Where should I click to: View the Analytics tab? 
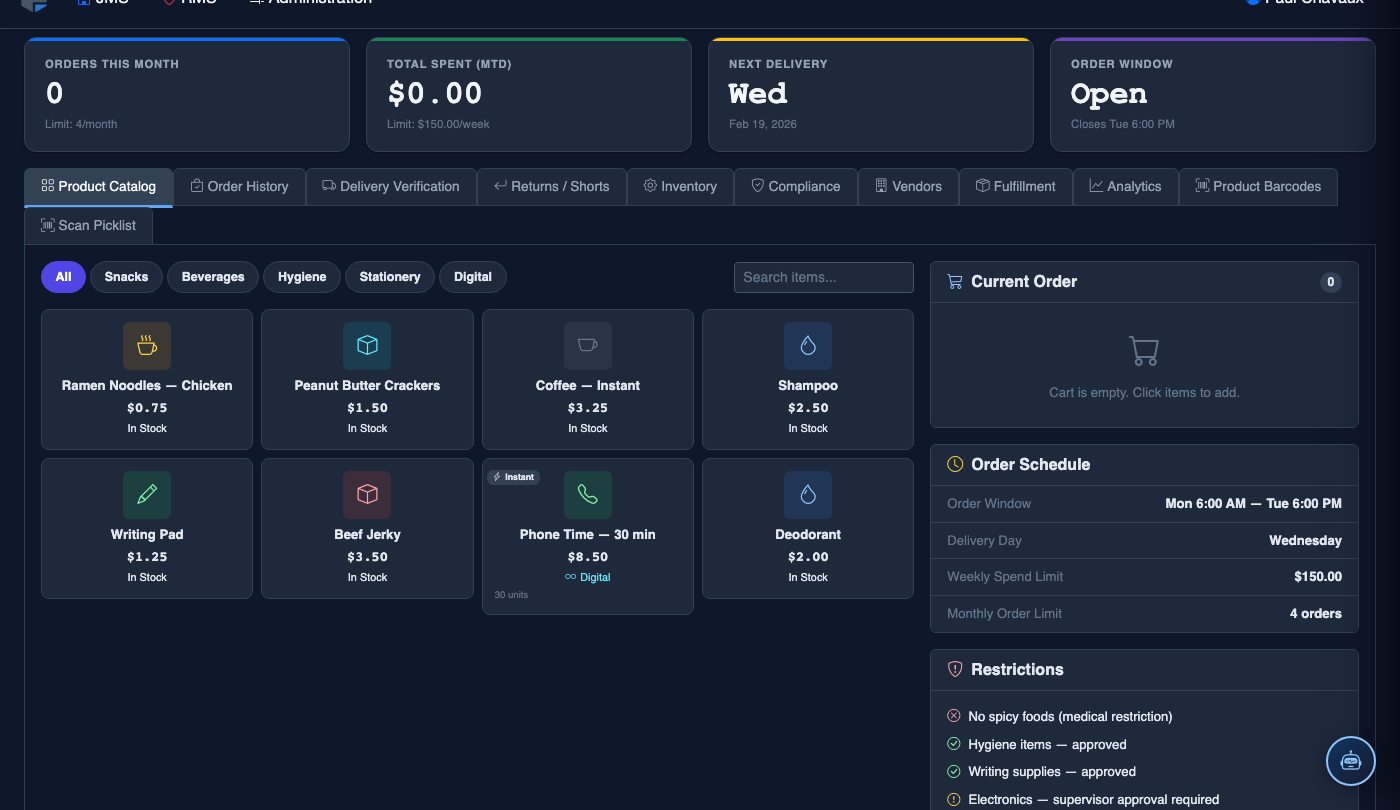point(1126,186)
